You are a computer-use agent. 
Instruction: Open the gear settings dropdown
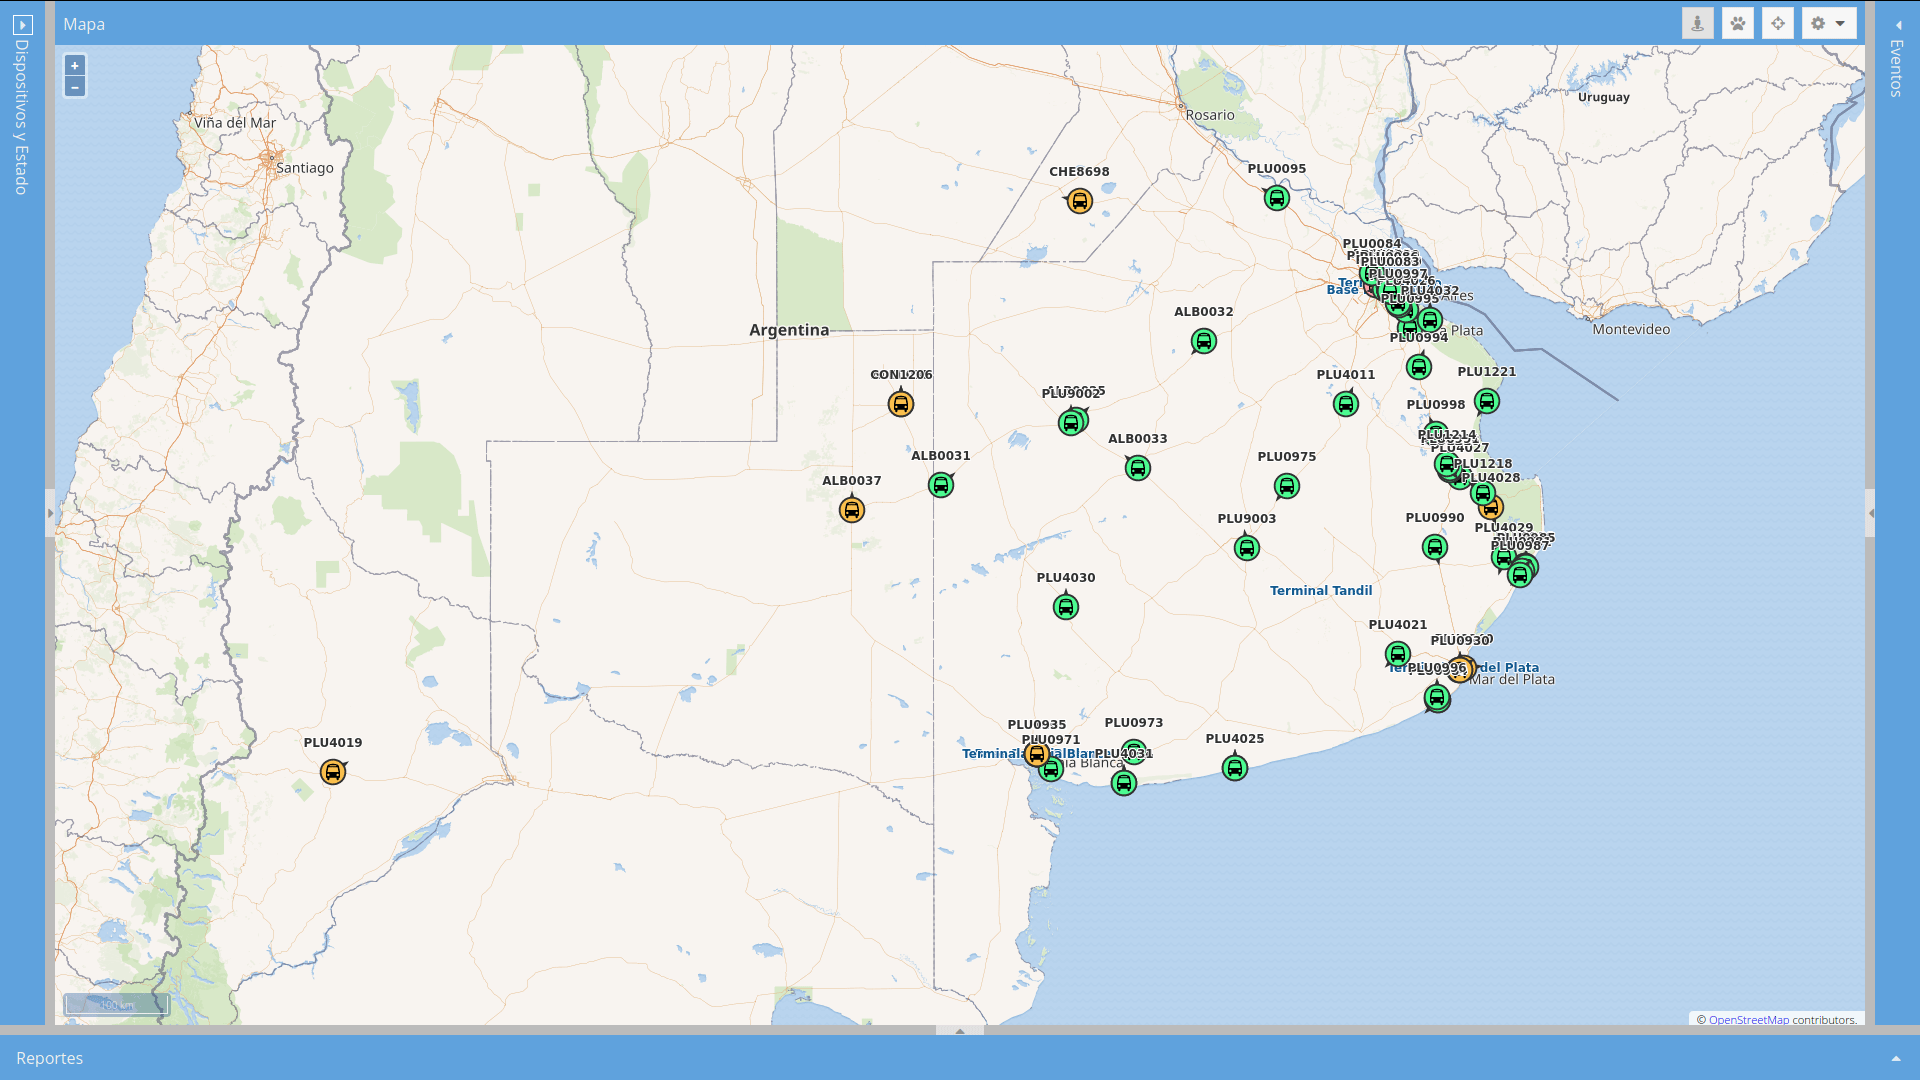(x=1828, y=23)
